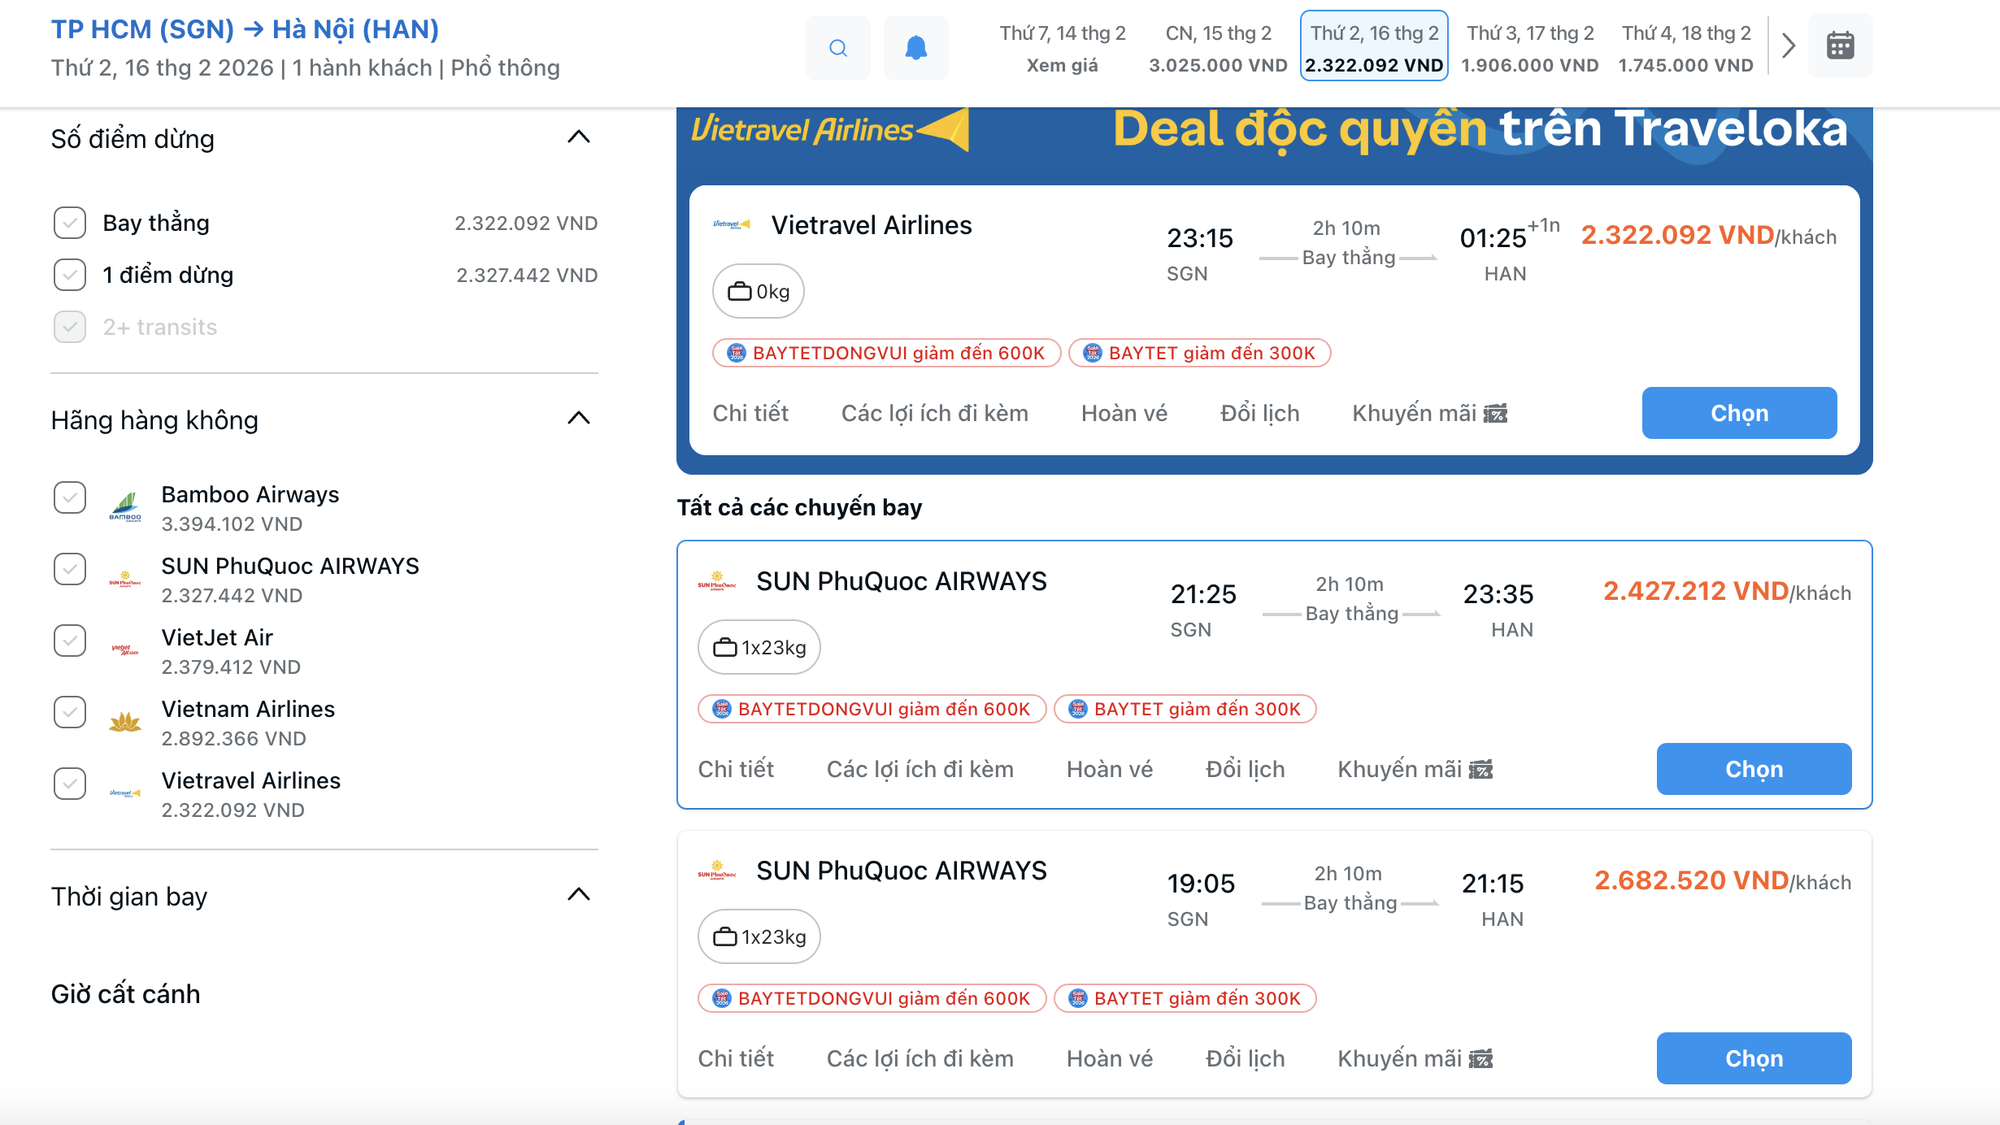
Task: Click the search magnifier icon
Action: tap(838, 48)
